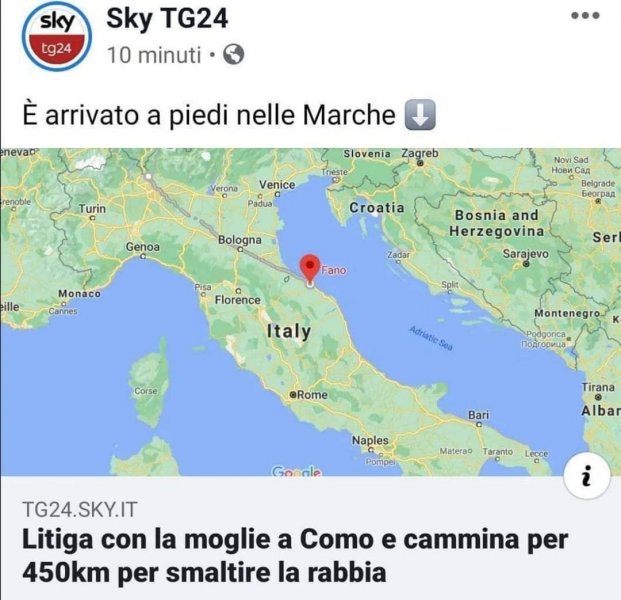Image resolution: width=621 pixels, height=600 pixels.
Task: Click the Google logo on the map
Action: (296, 471)
